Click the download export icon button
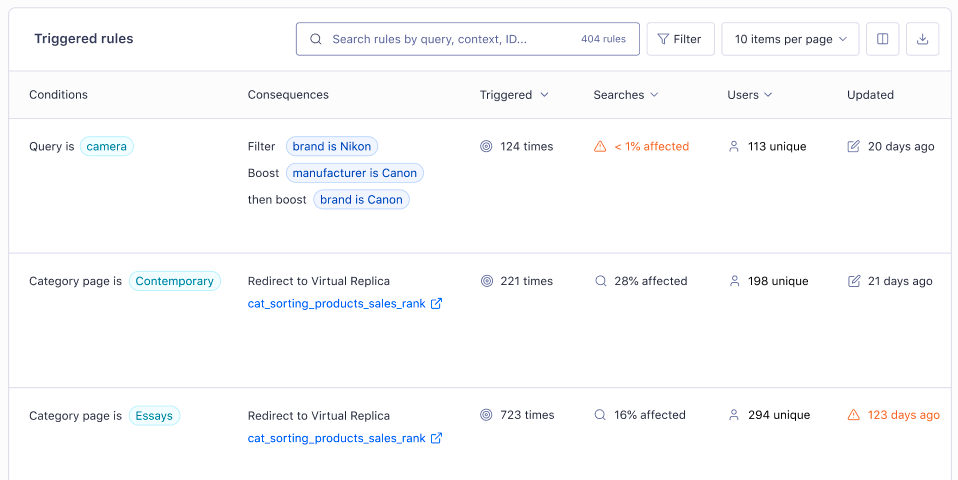This screenshot has height=480, width=958. point(922,39)
